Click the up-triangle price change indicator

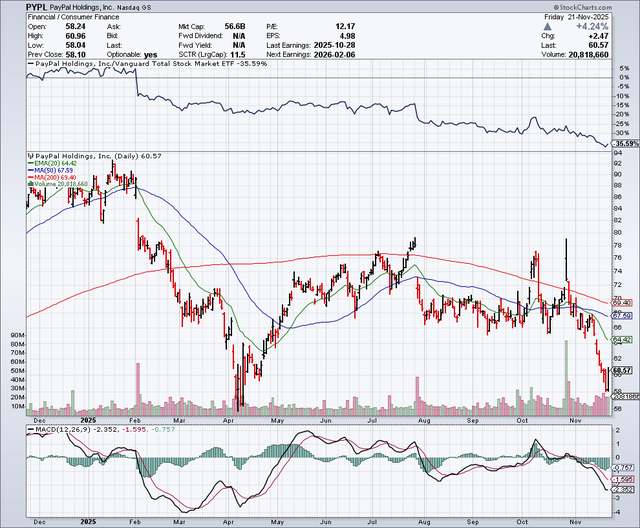click(548, 27)
